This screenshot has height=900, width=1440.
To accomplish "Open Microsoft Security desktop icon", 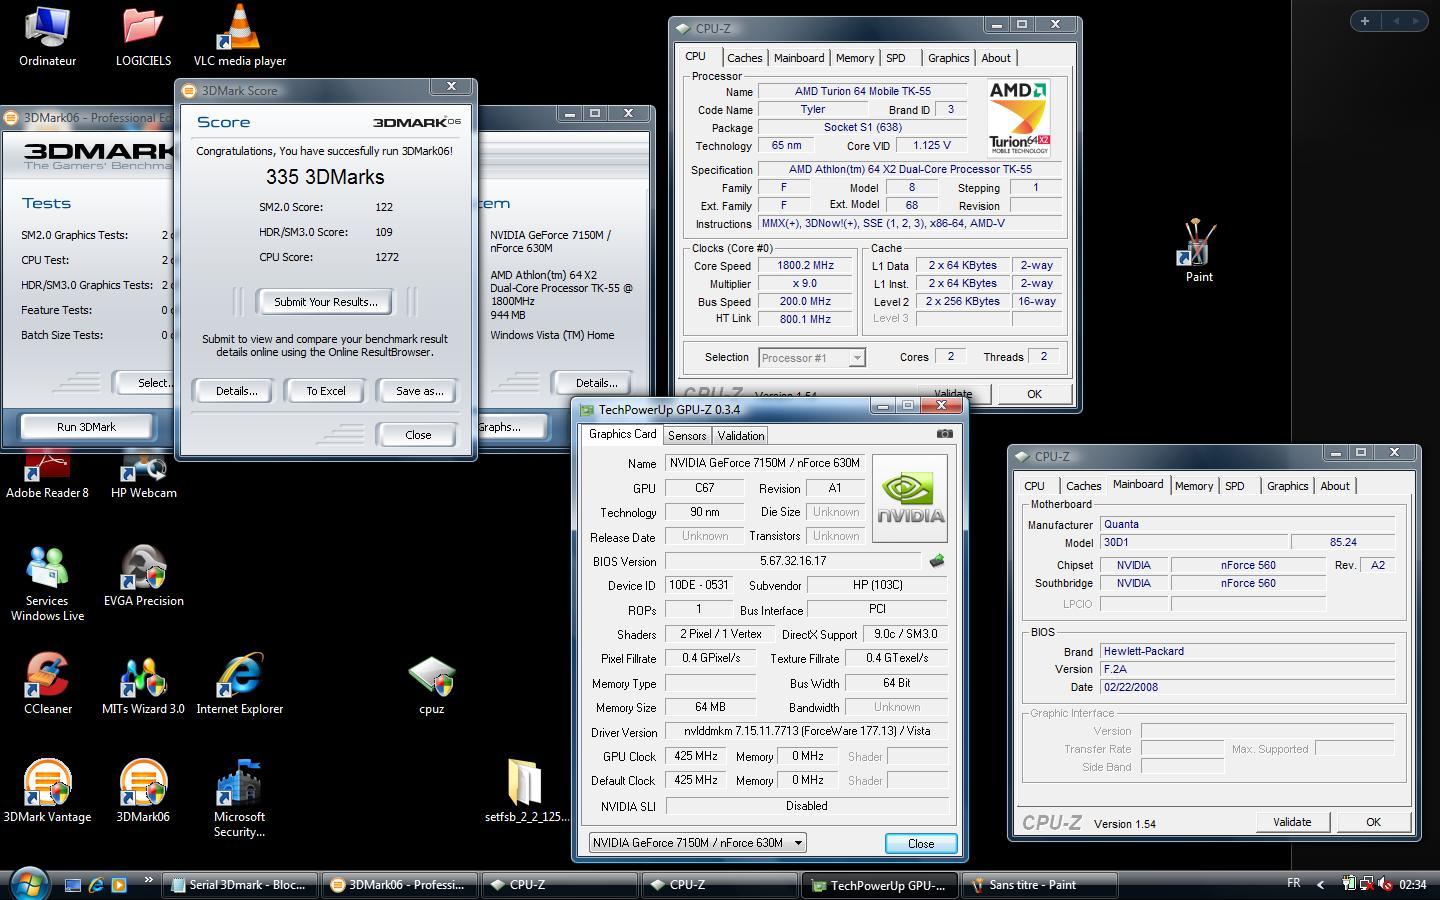I will click(x=240, y=798).
